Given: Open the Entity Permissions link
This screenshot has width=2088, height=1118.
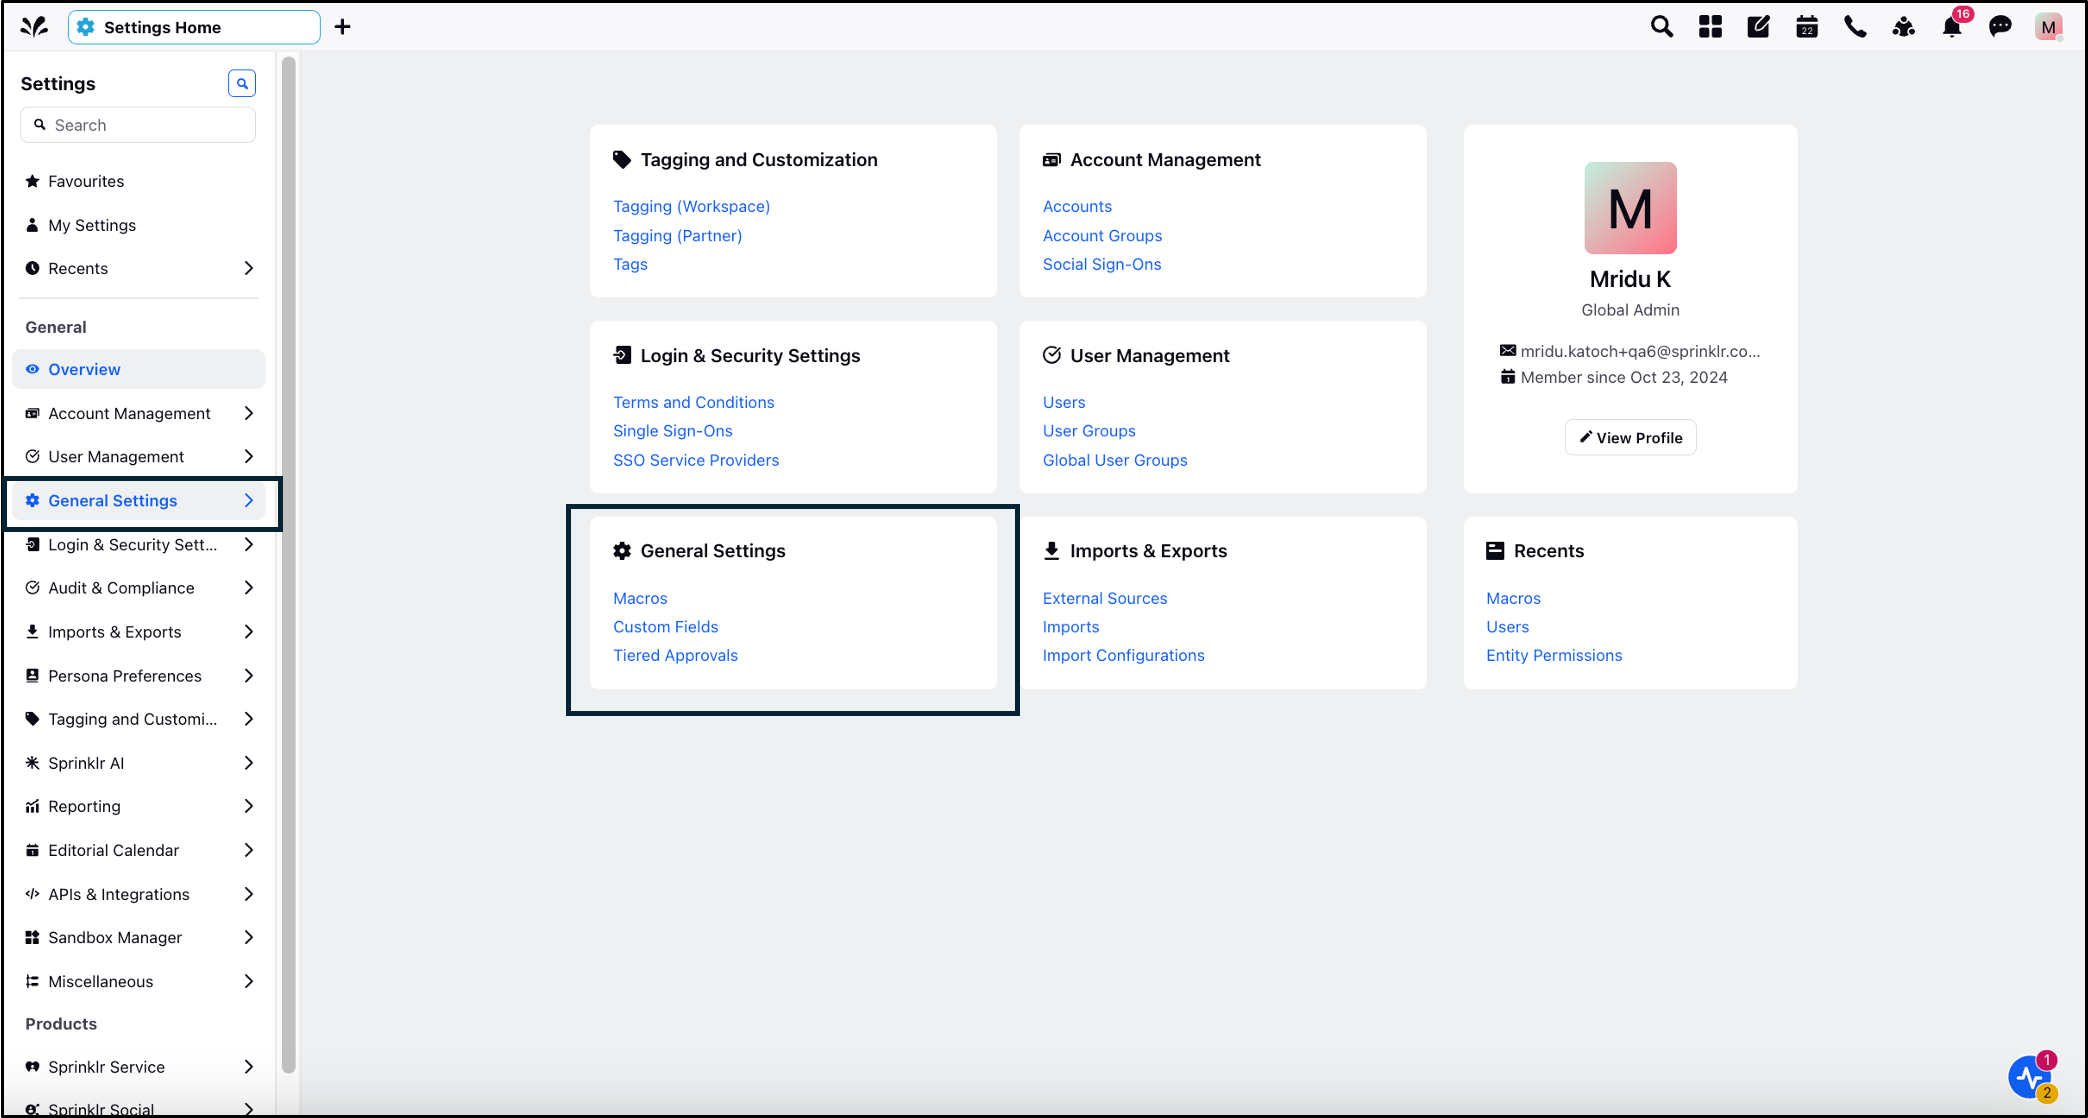Looking at the screenshot, I should [1554, 655].
